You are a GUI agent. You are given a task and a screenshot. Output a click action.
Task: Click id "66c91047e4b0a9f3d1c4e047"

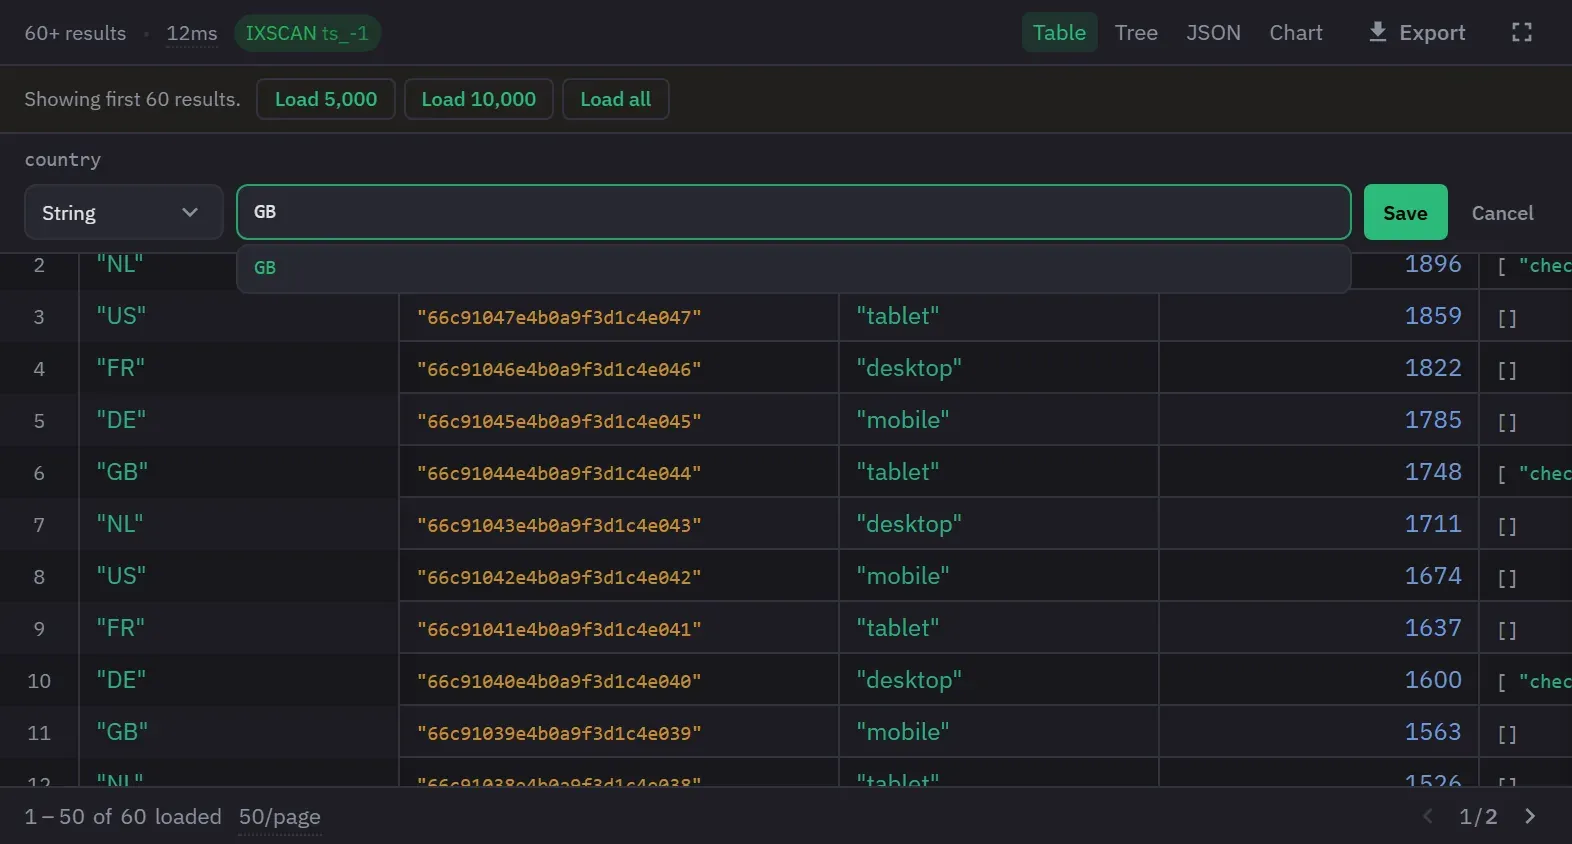[x=559, y=317]
